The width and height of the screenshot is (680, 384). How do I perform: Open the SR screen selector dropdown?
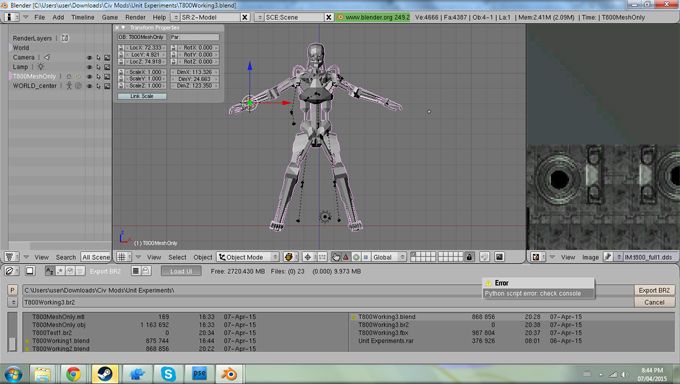coord(176,17)
